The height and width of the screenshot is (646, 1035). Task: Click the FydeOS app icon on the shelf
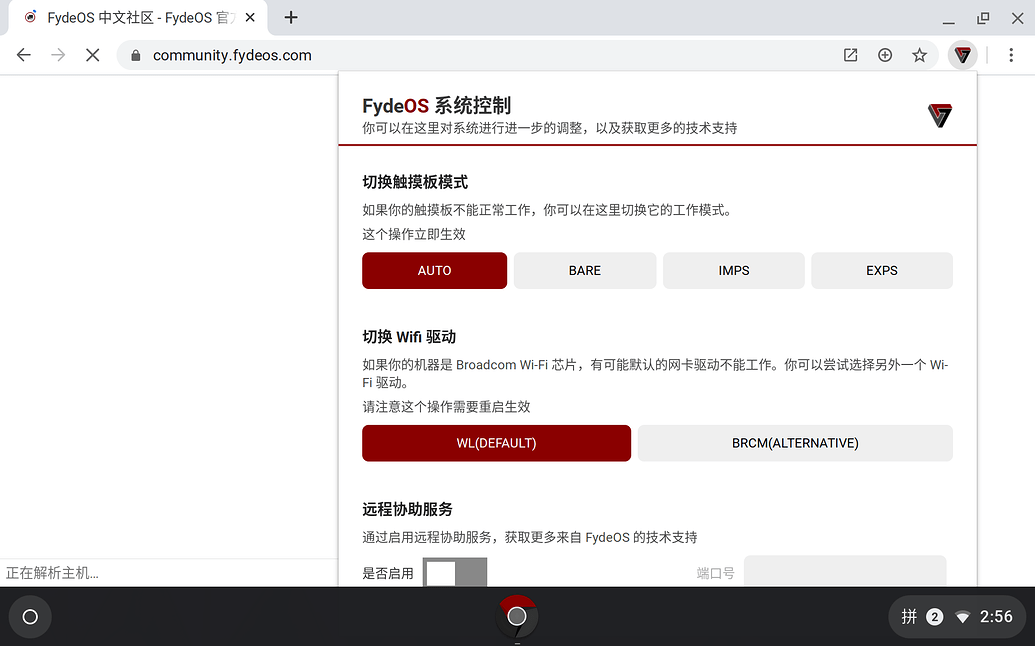(516, 617)
